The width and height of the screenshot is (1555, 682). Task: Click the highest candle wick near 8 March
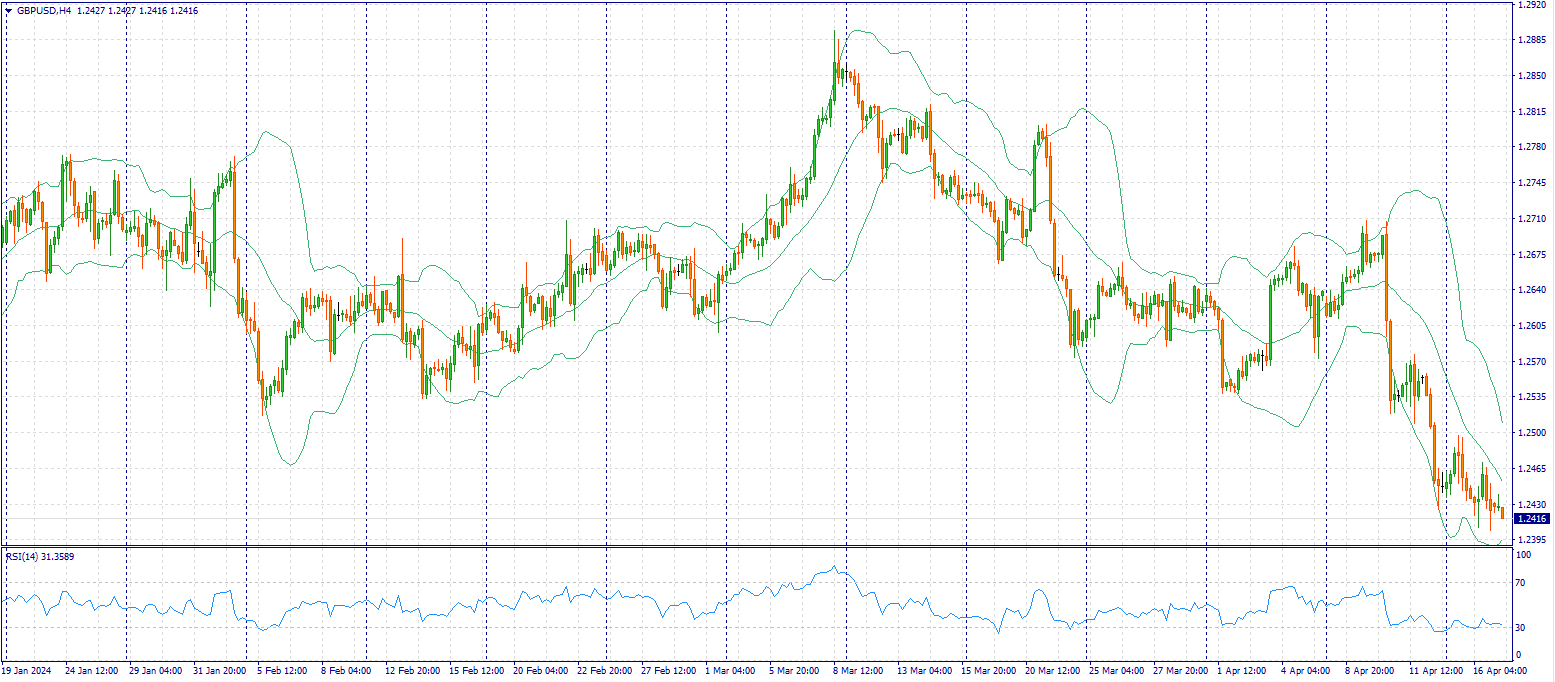tap(835, 34)
